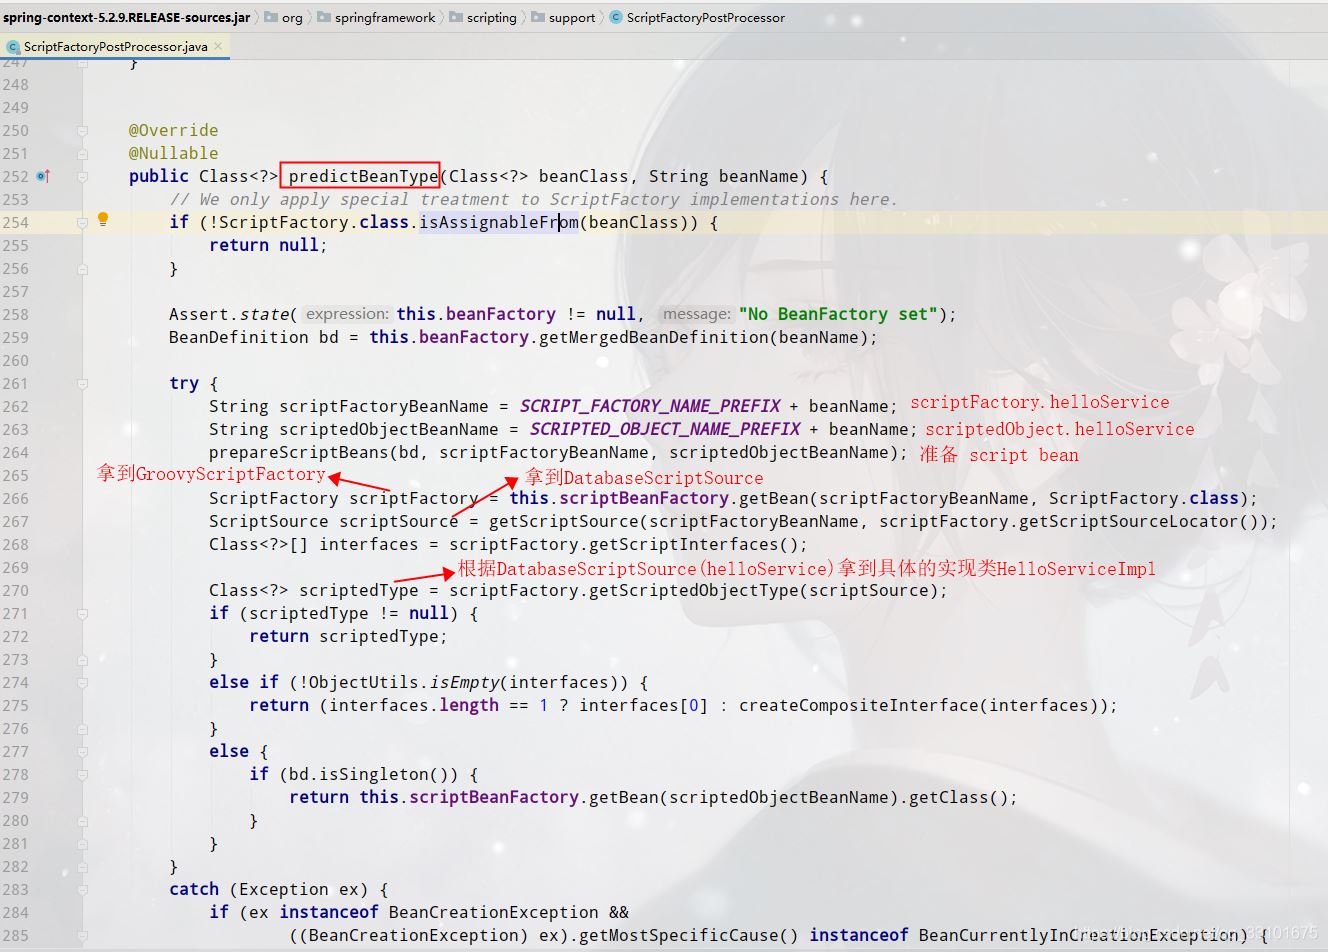
Task: Click the overriding method gutter icon at line 252
Action: [43, 176]
